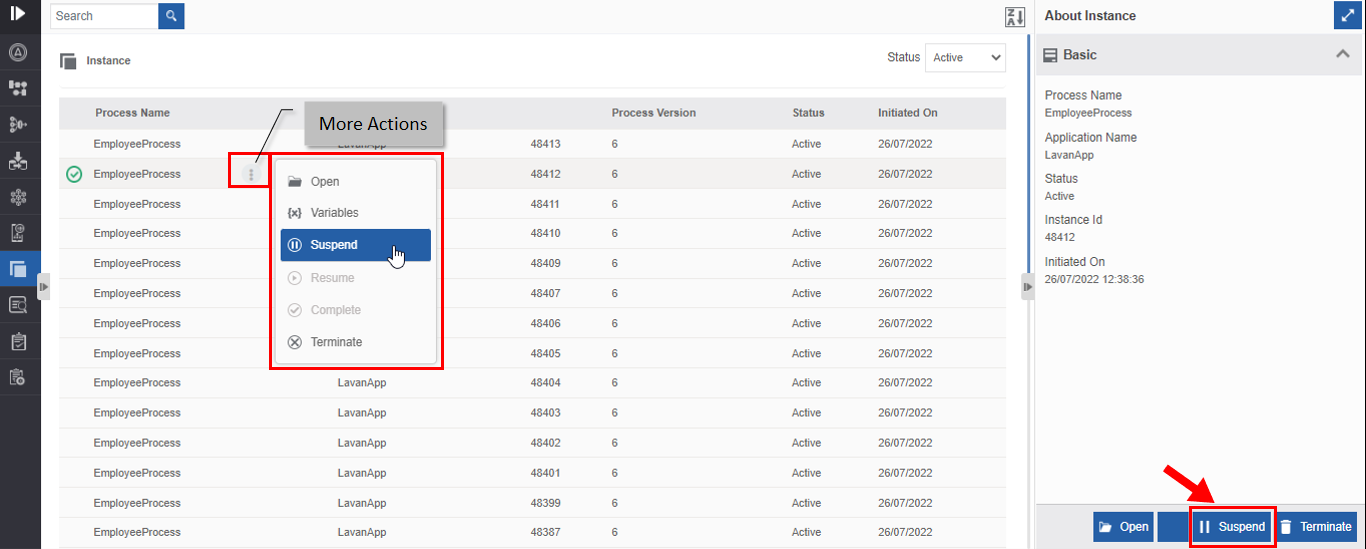Viewport: 1366px width, 549px height.
Task: Open the list search icon in sidebar
Action: (x=18, y=305)
